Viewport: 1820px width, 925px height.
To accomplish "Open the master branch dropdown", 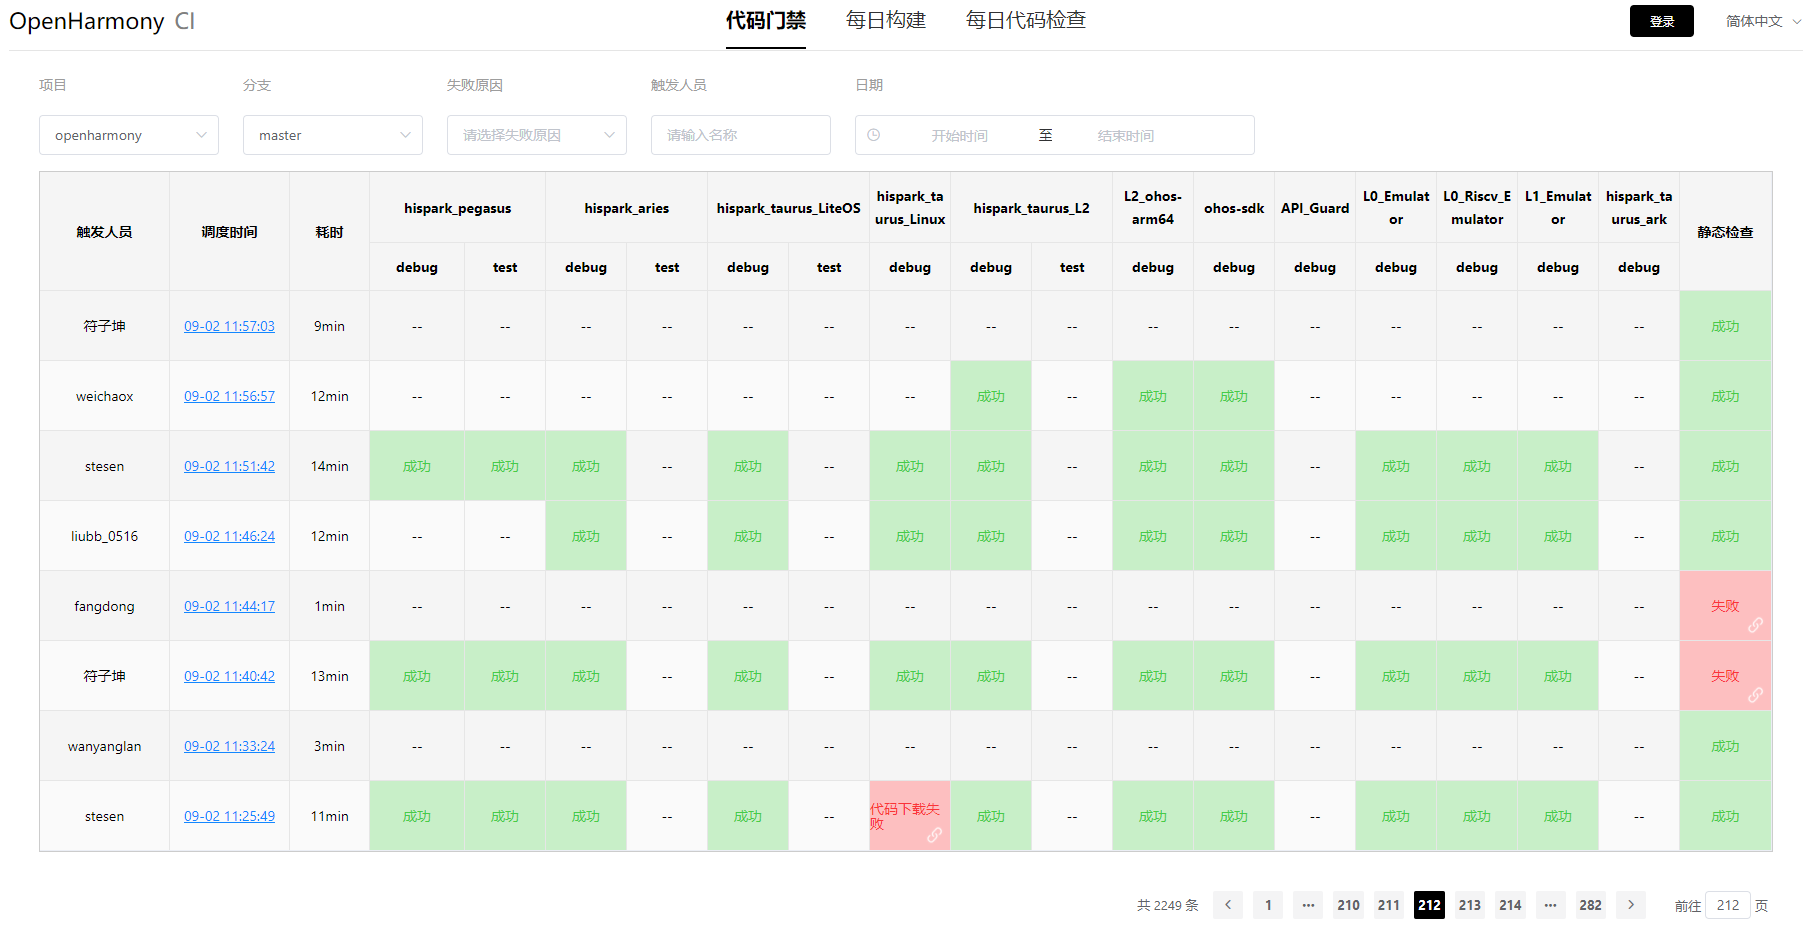I will (333, 135).
